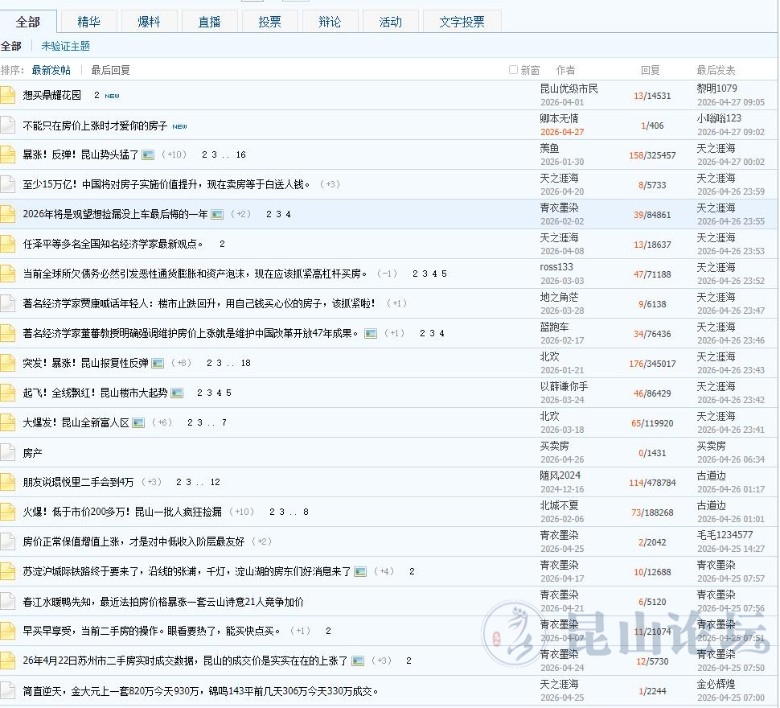780x708 pixels.
Task: Filter by 未验证主题
Action: point(65,46)
